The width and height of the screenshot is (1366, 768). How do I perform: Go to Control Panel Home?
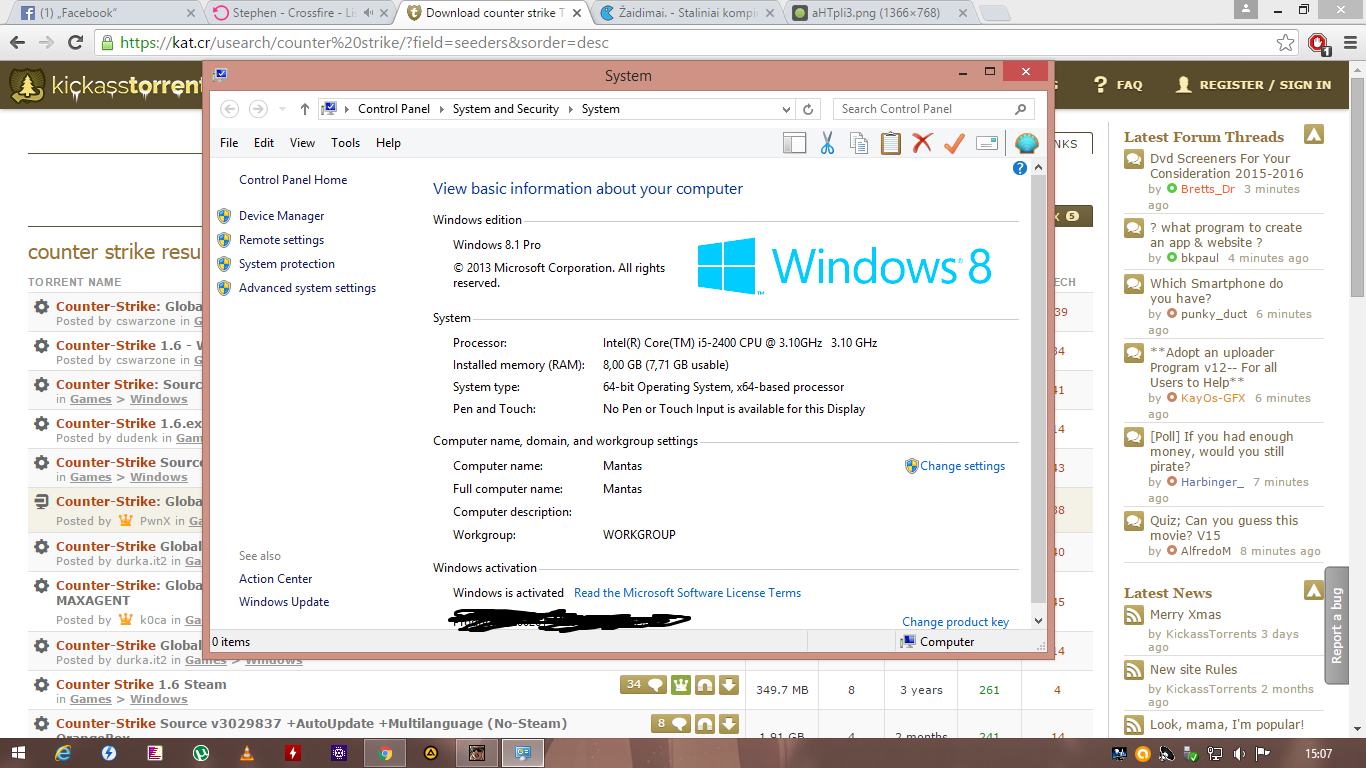(293, 180)
